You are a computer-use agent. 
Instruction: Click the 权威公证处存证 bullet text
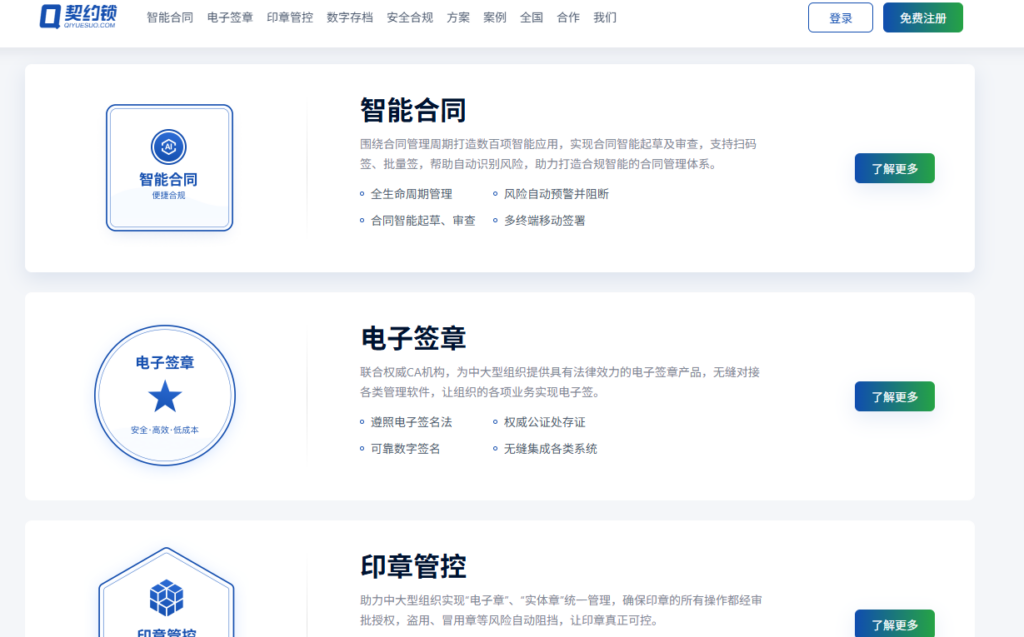(545, 422)
